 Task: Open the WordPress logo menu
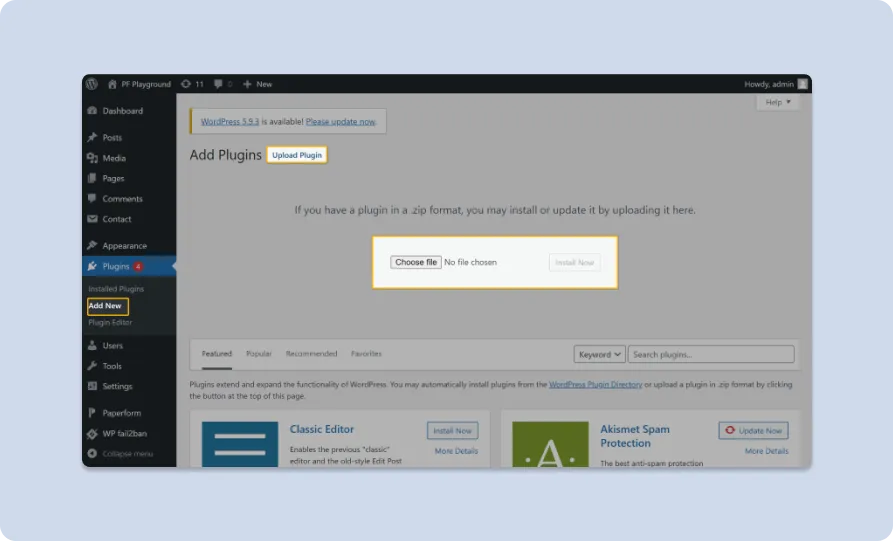click(x=92, y=84)
